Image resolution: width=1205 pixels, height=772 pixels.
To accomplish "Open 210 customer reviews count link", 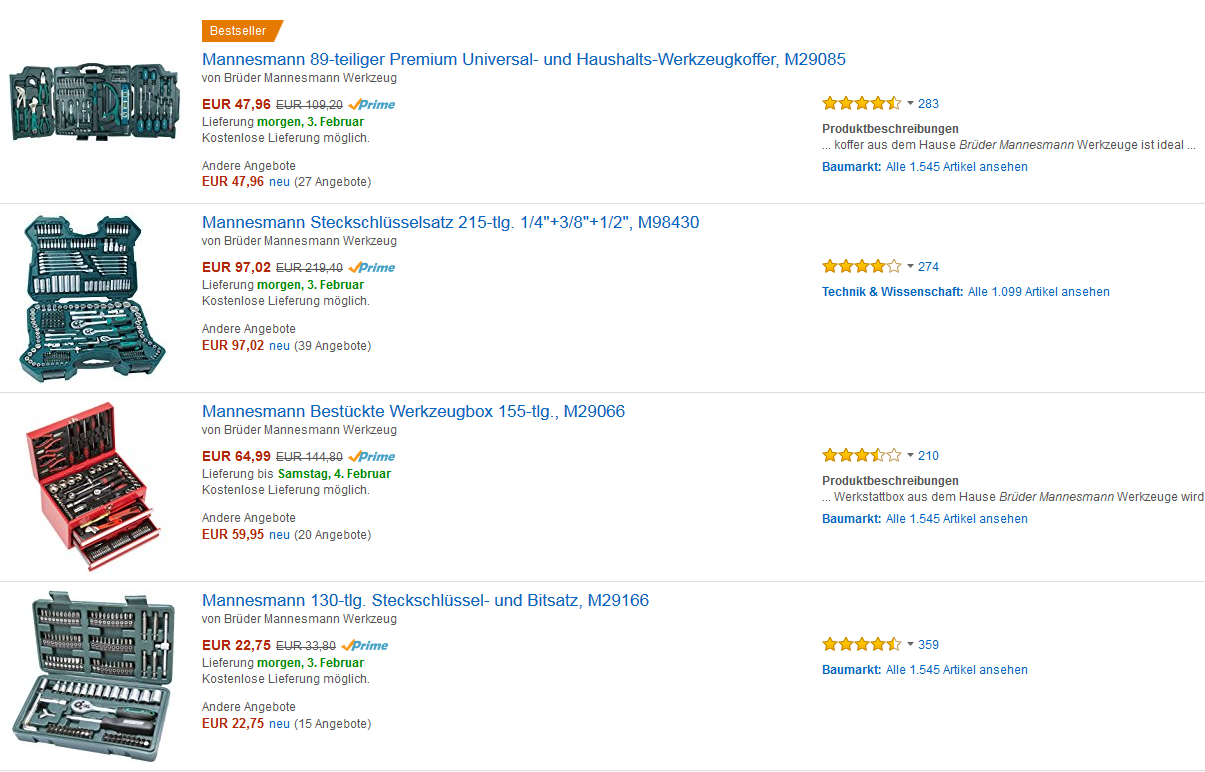I will [928, 456].
